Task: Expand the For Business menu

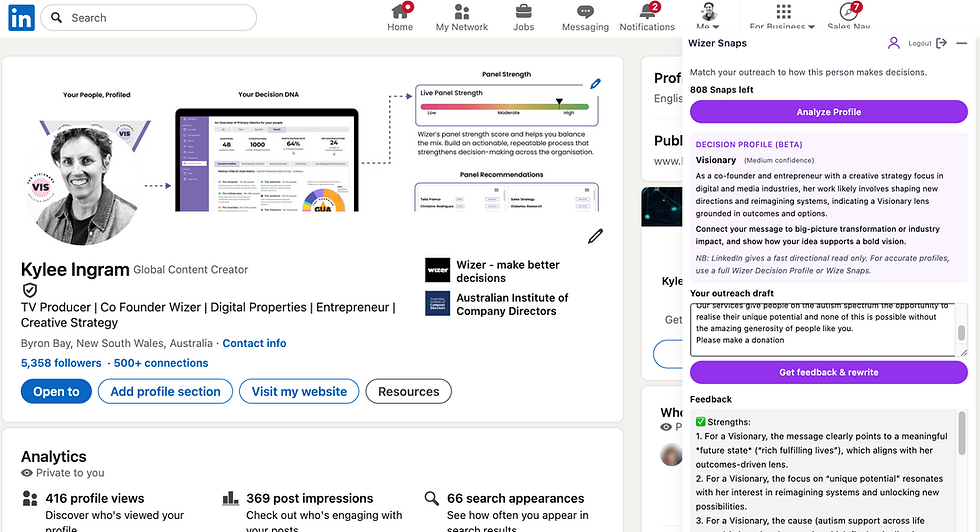Action: click(782, 16)
